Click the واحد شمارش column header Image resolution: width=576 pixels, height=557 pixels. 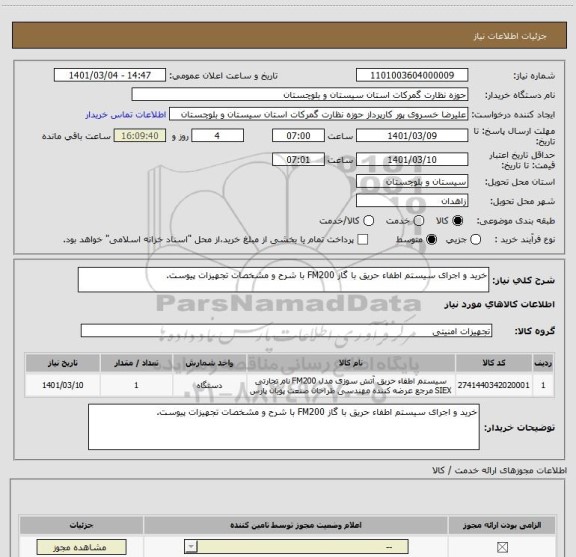pyautogui.click(x=209, y=363)
